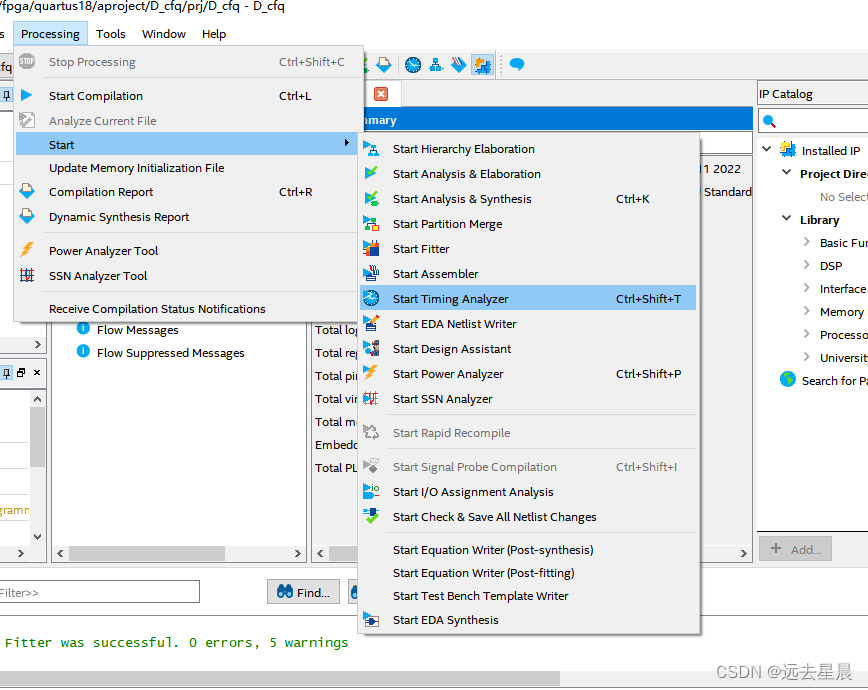Click the Start Timing Analyzer clock icon

tap(371, 298)
